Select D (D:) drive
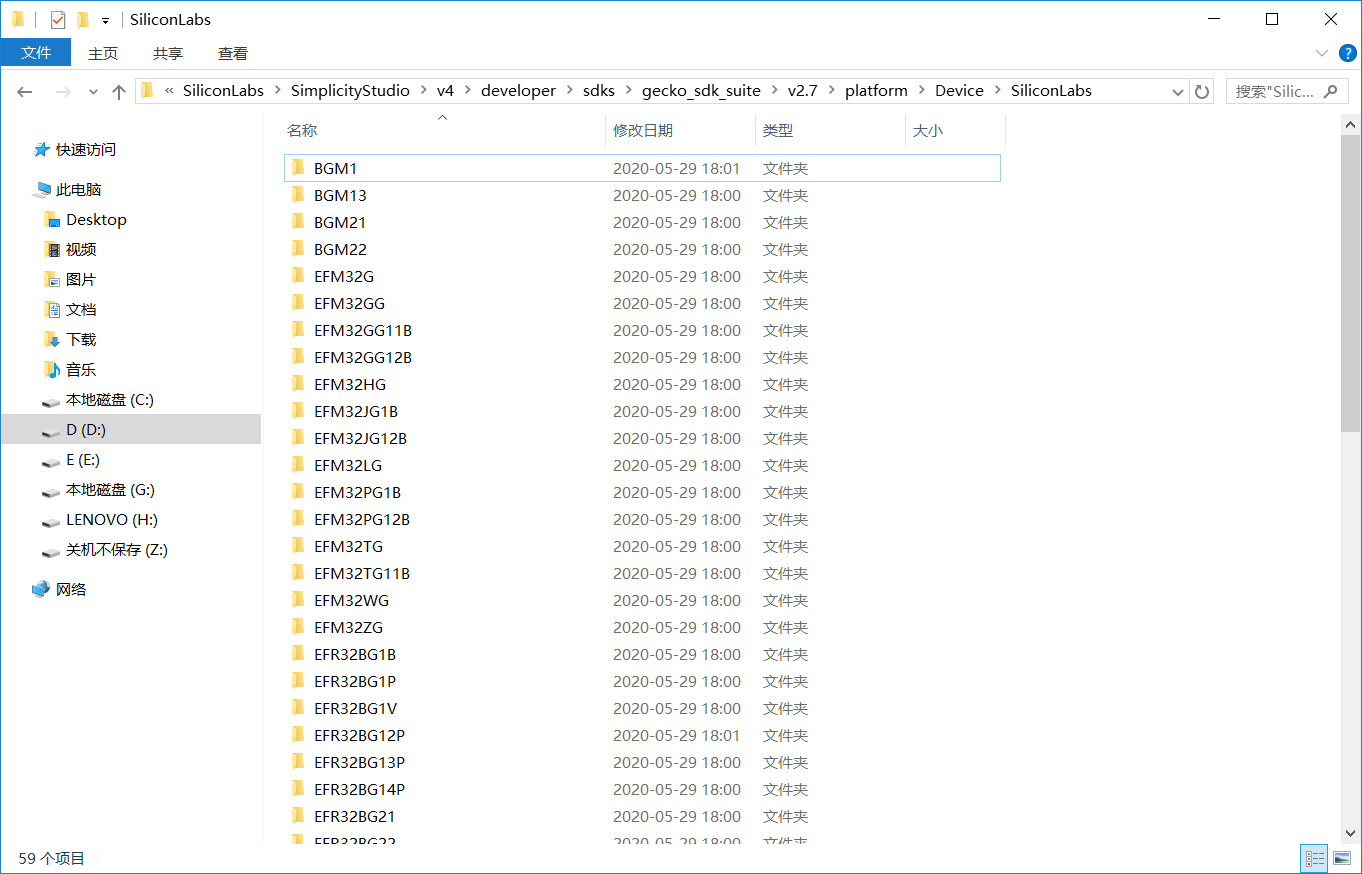Screen dimensions: 1362x874 click(x=130, y=429)
